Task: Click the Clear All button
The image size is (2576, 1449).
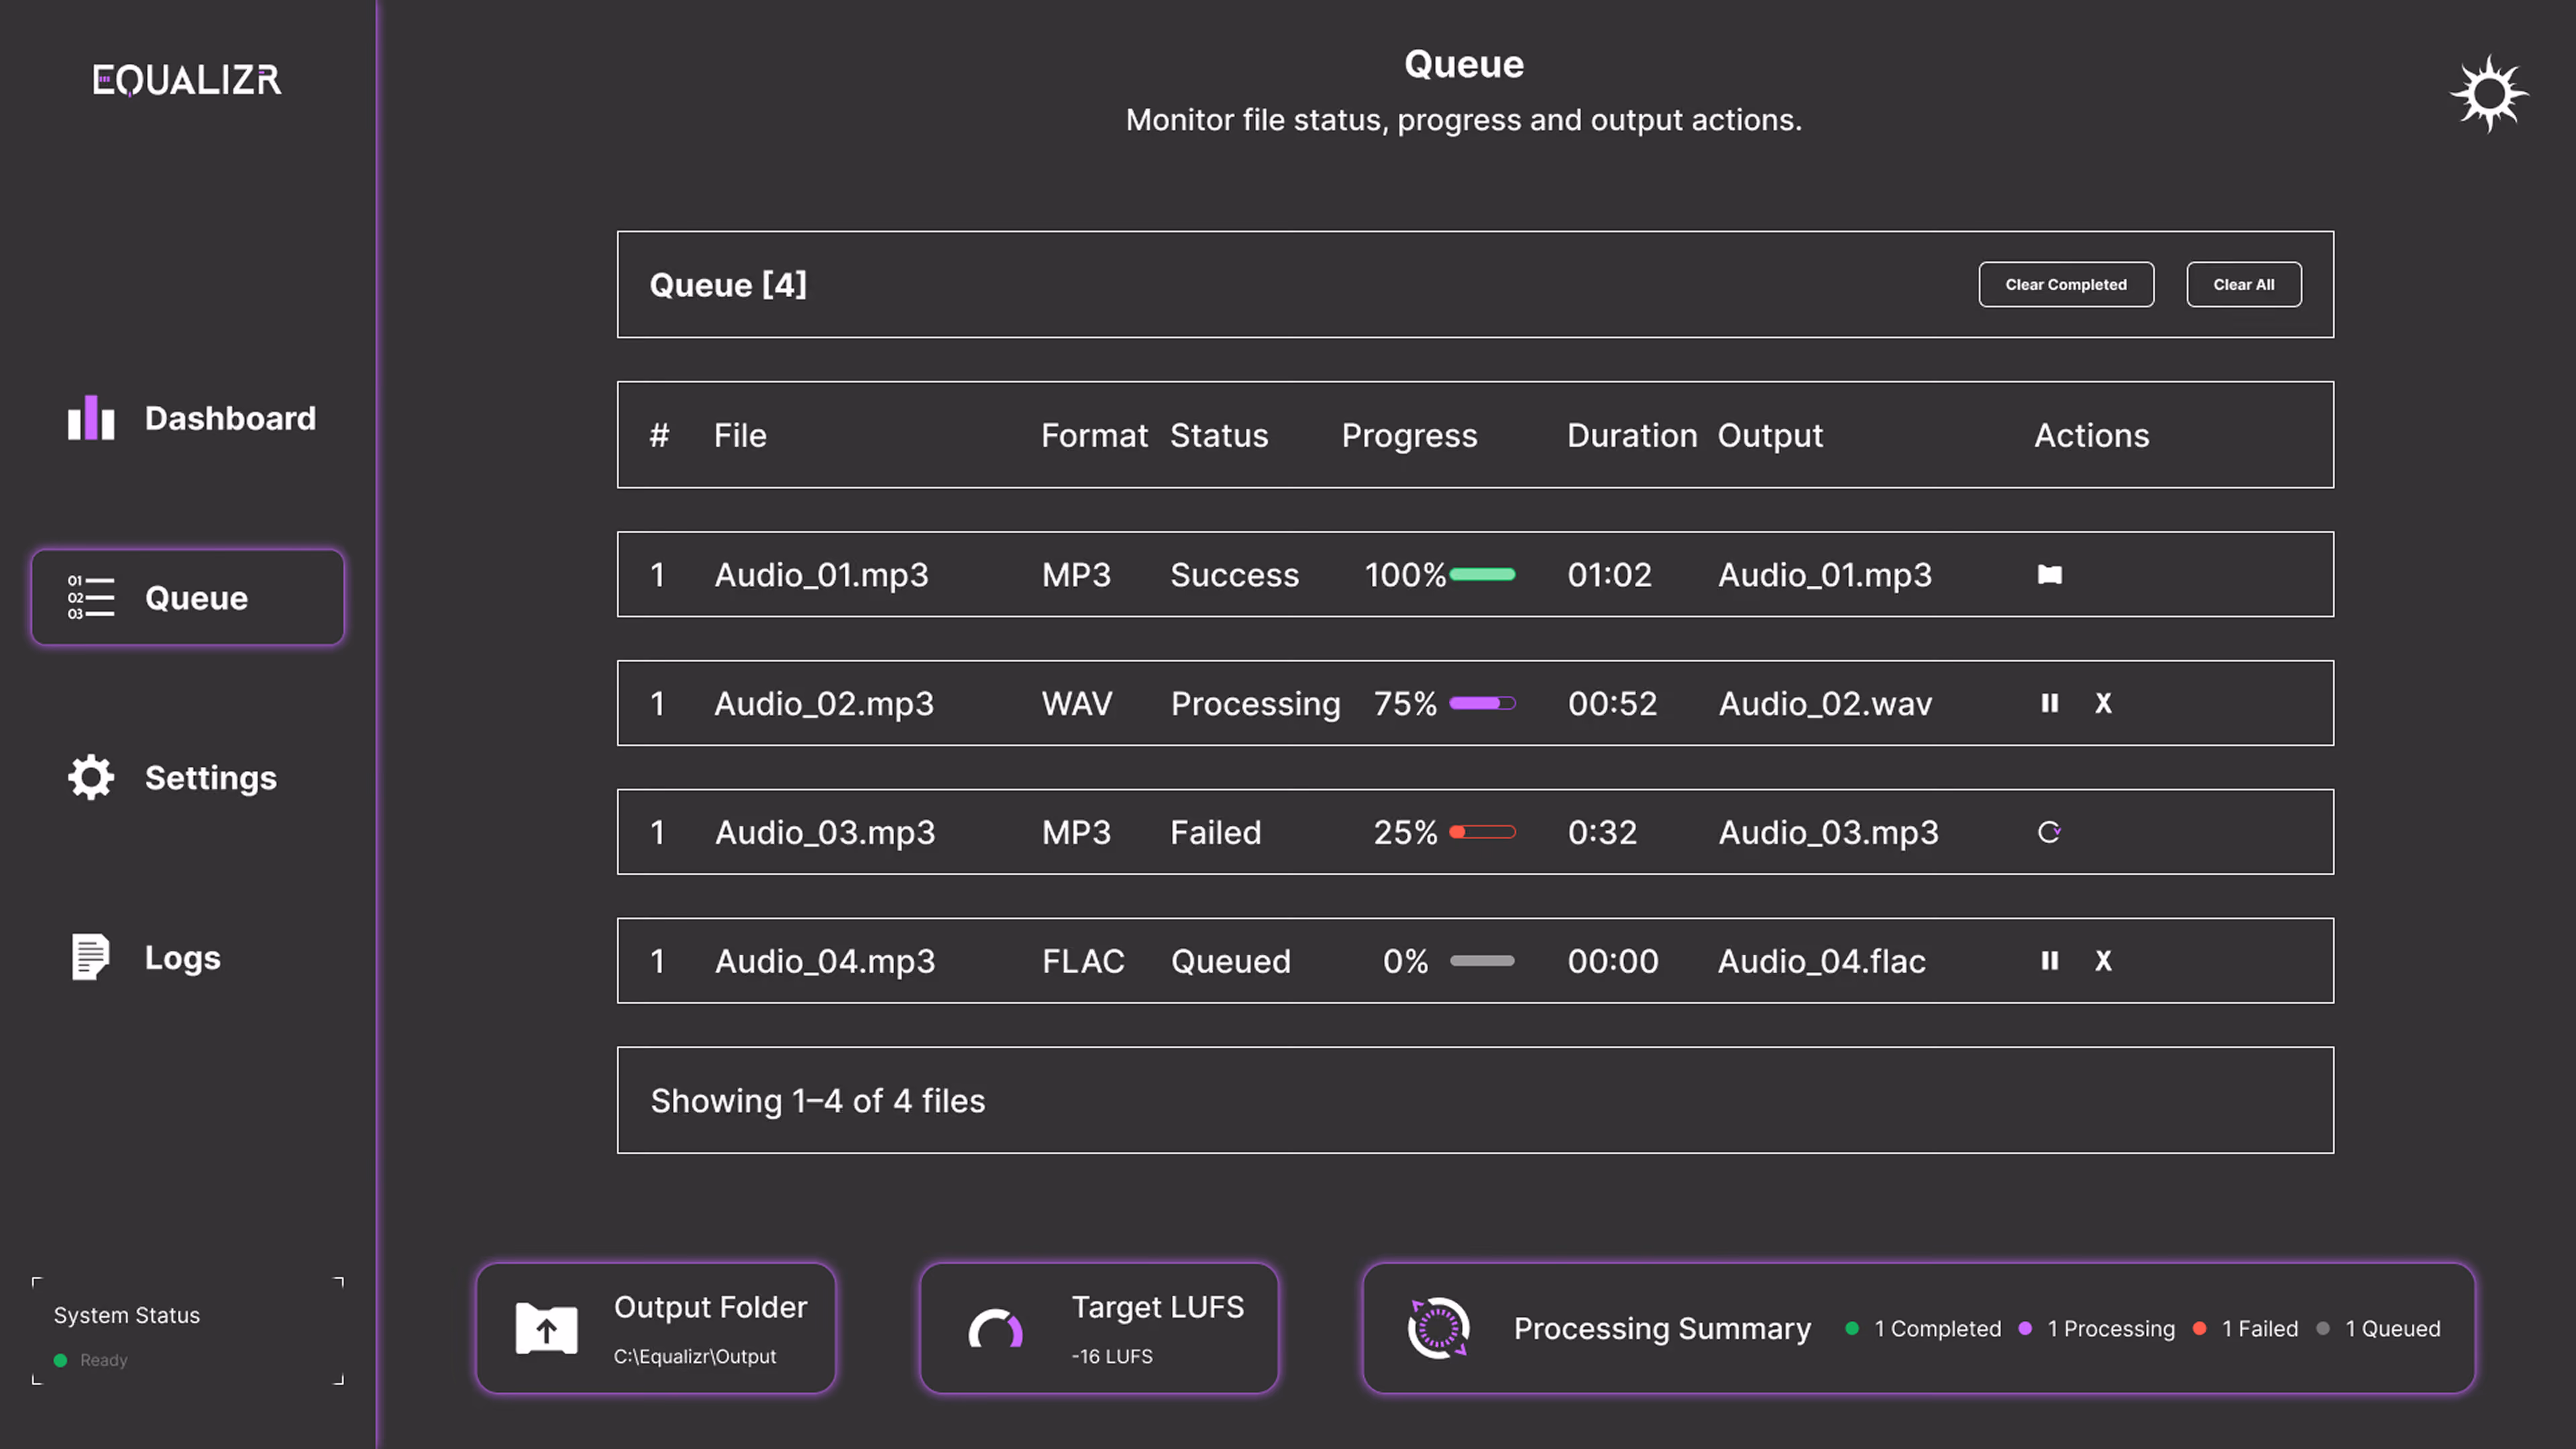Action: pyautogui.click(x=2244, y=285)
